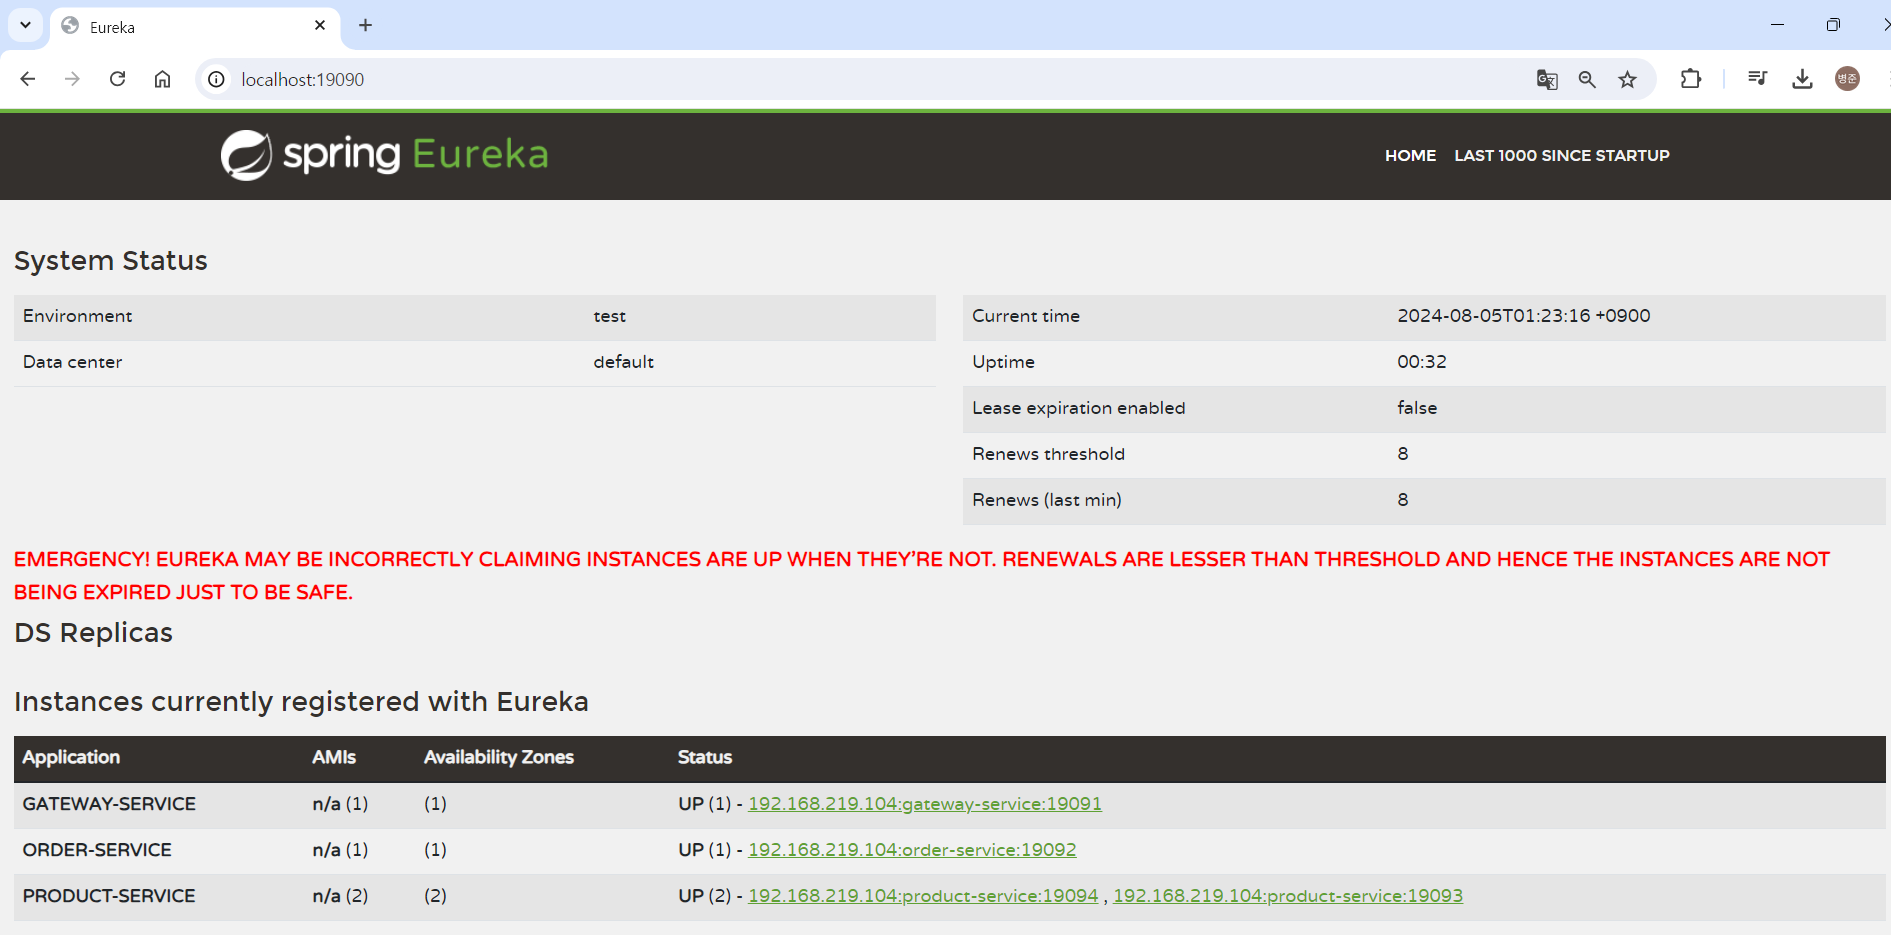Click the System Status heading
Image resolution: width=1891 pixels, height=935 pixels.
coord(111,261)
